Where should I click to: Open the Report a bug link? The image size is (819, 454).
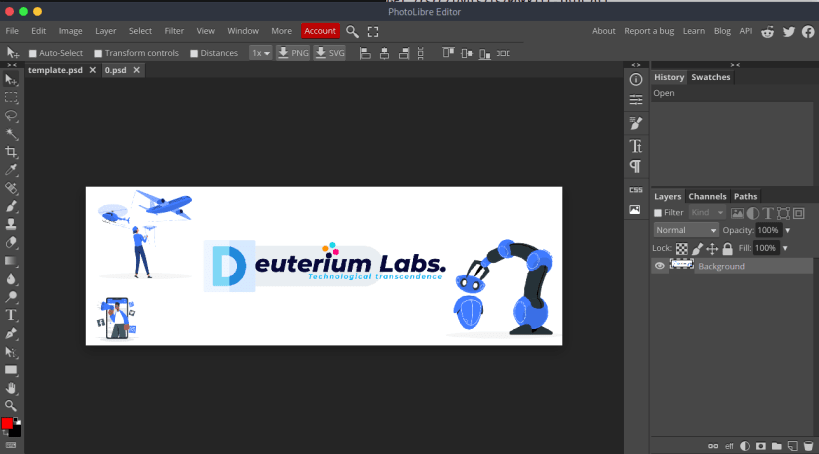tap(649, 31)
